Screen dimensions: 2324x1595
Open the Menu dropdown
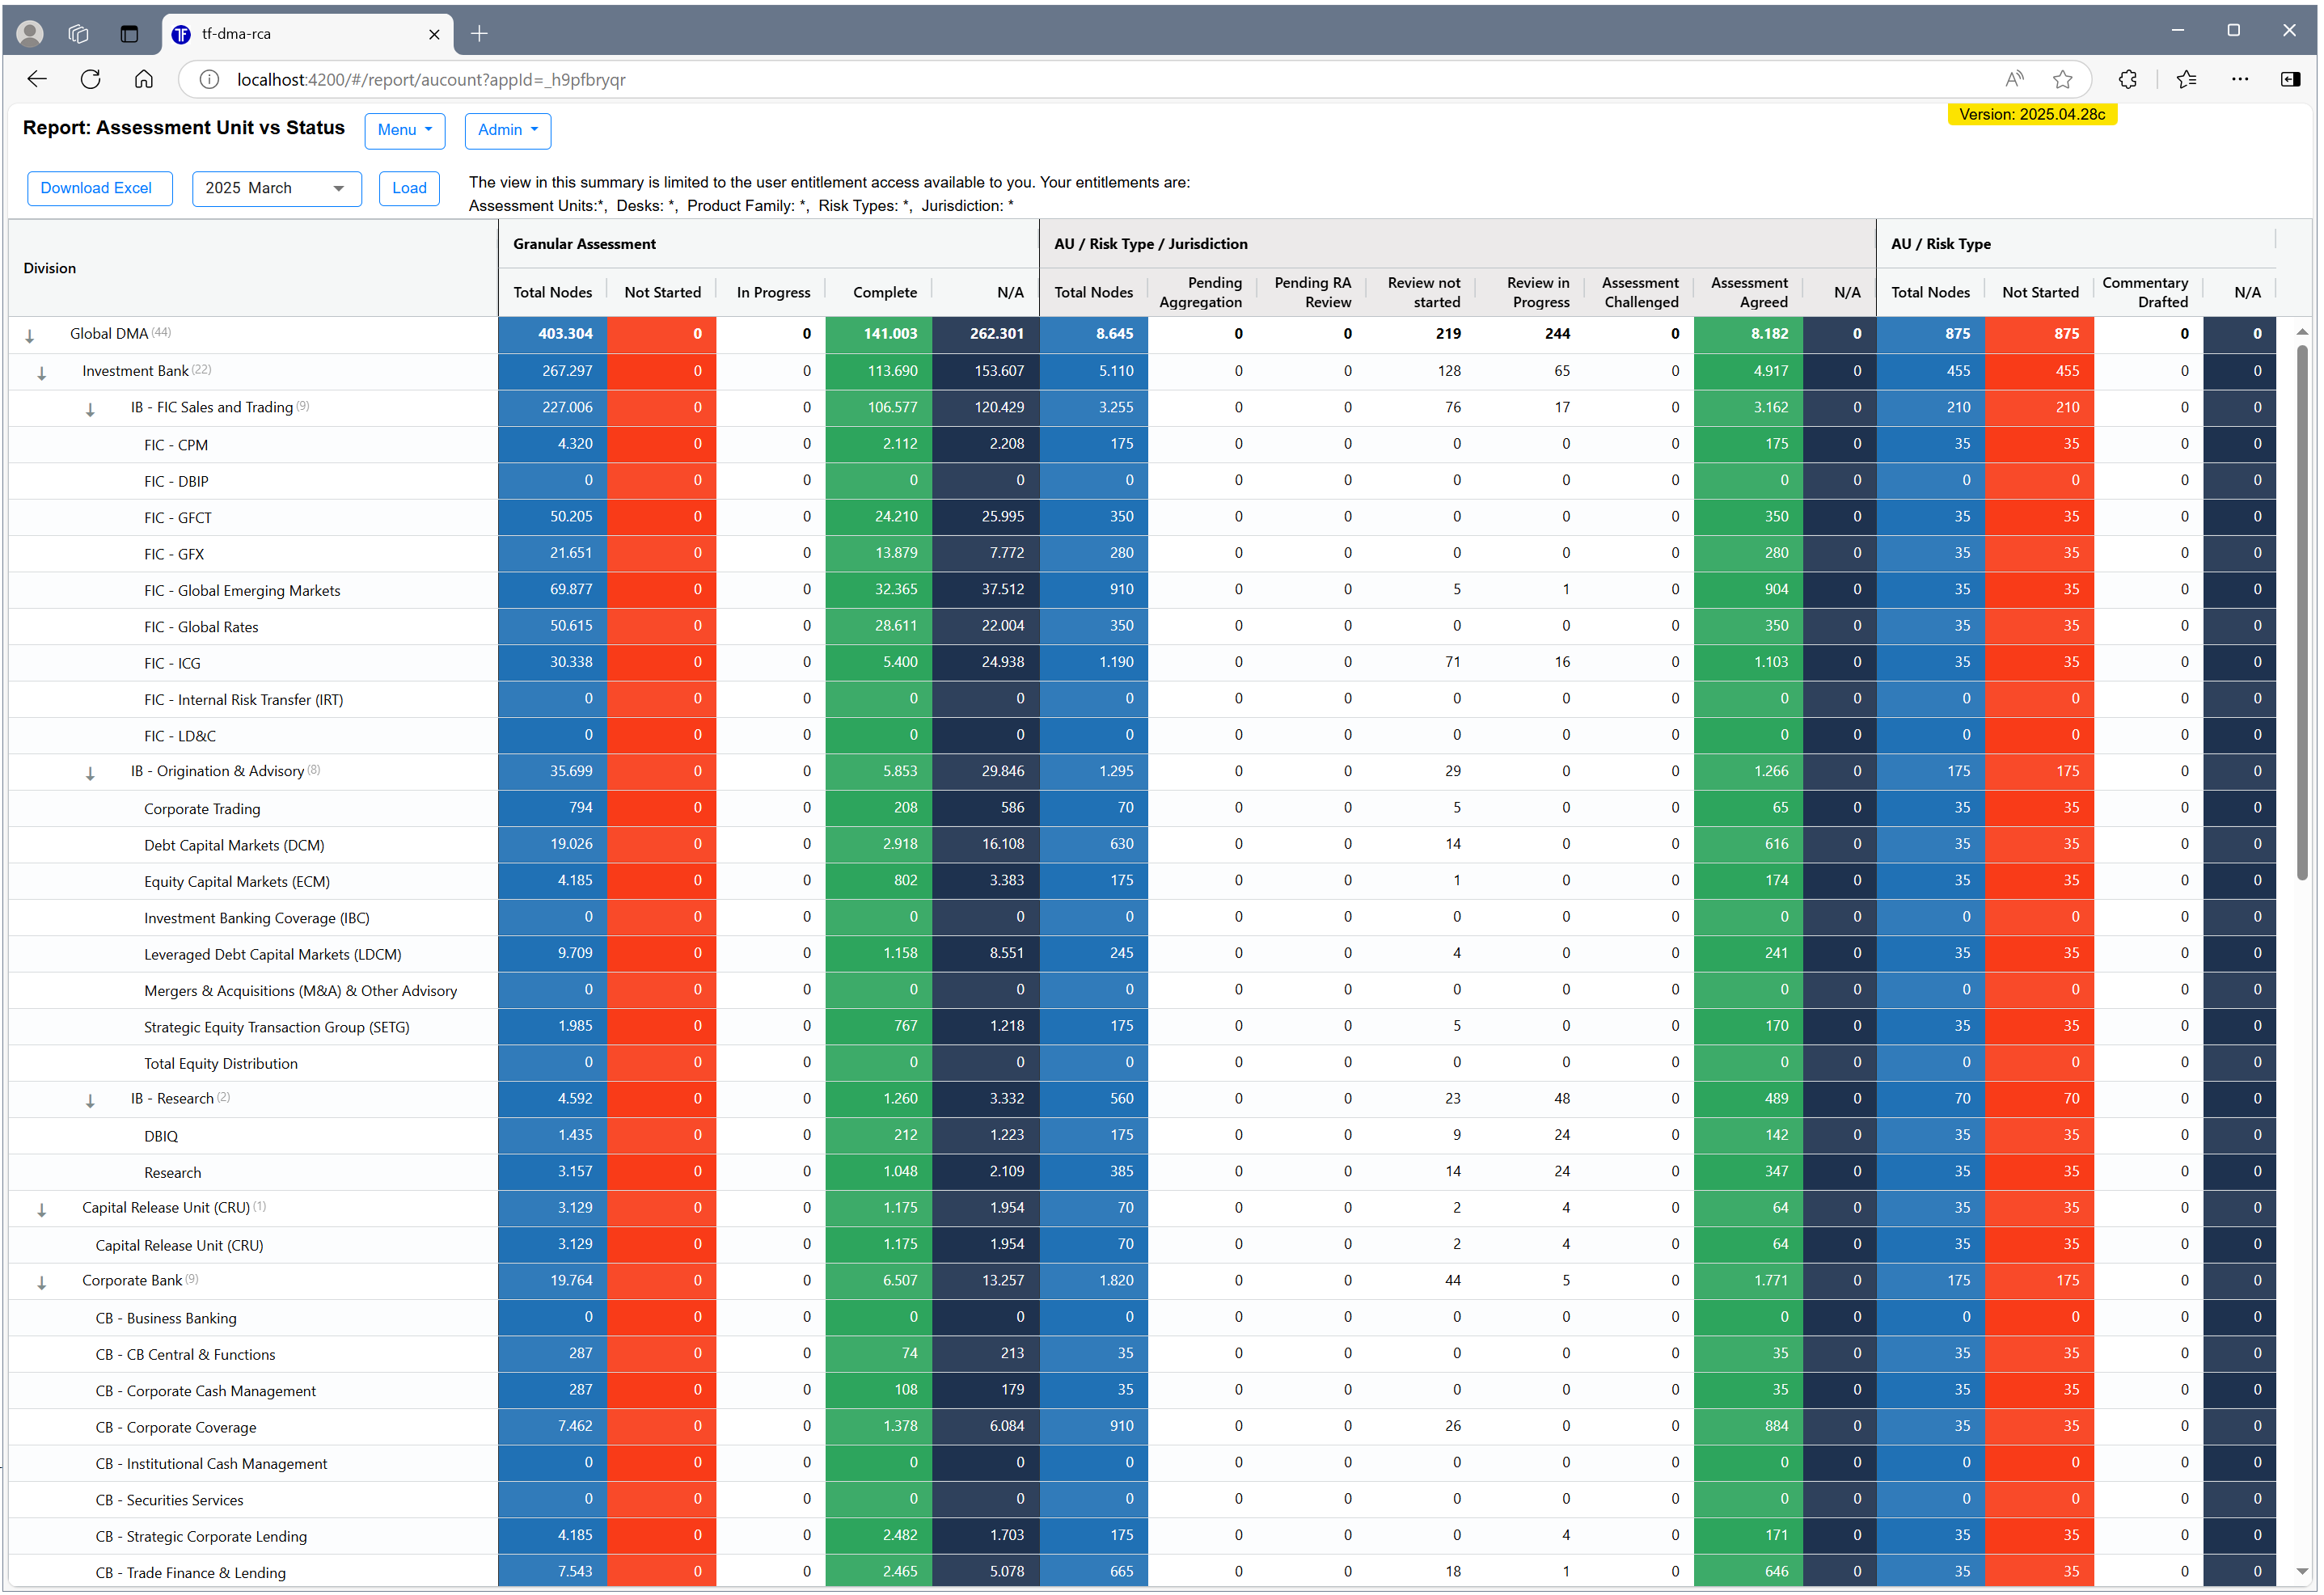click(404, 130)
